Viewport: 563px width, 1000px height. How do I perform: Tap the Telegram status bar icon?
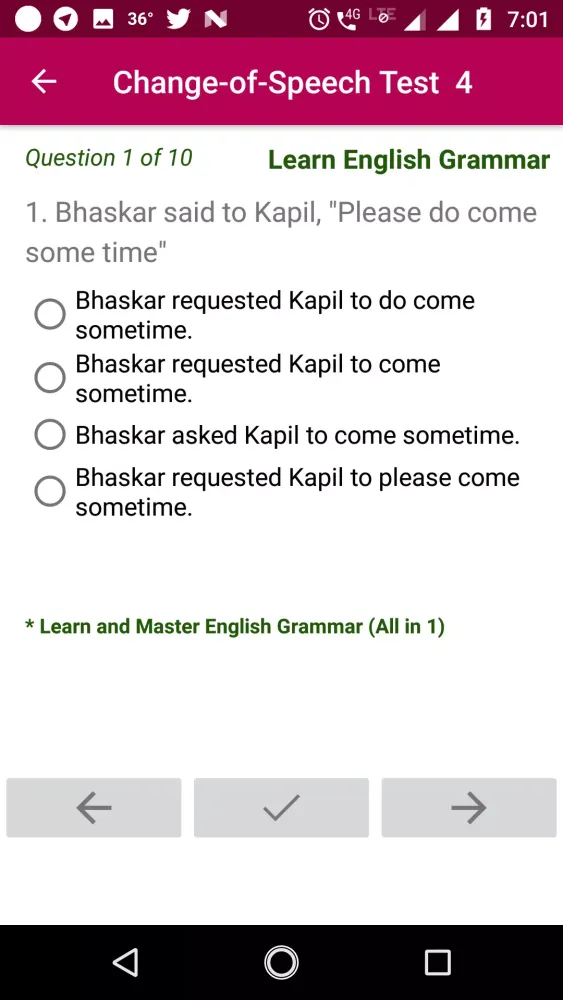pyautogui.click(x=66, y=20)
